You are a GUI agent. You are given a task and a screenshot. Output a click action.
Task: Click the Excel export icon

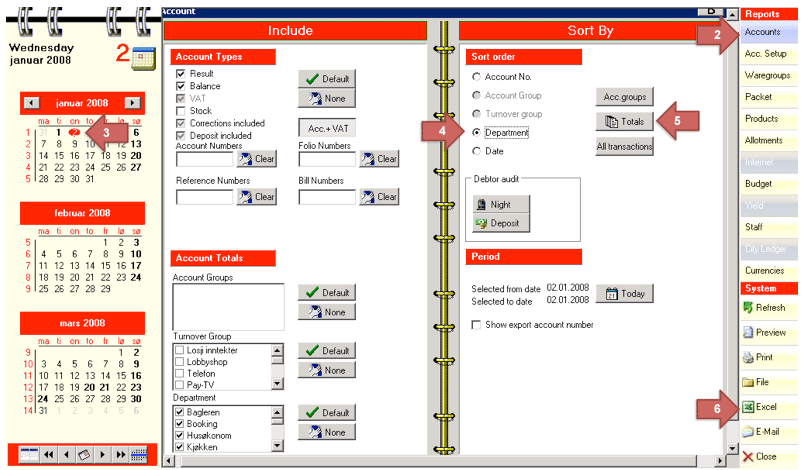click(x=750, y=408)
